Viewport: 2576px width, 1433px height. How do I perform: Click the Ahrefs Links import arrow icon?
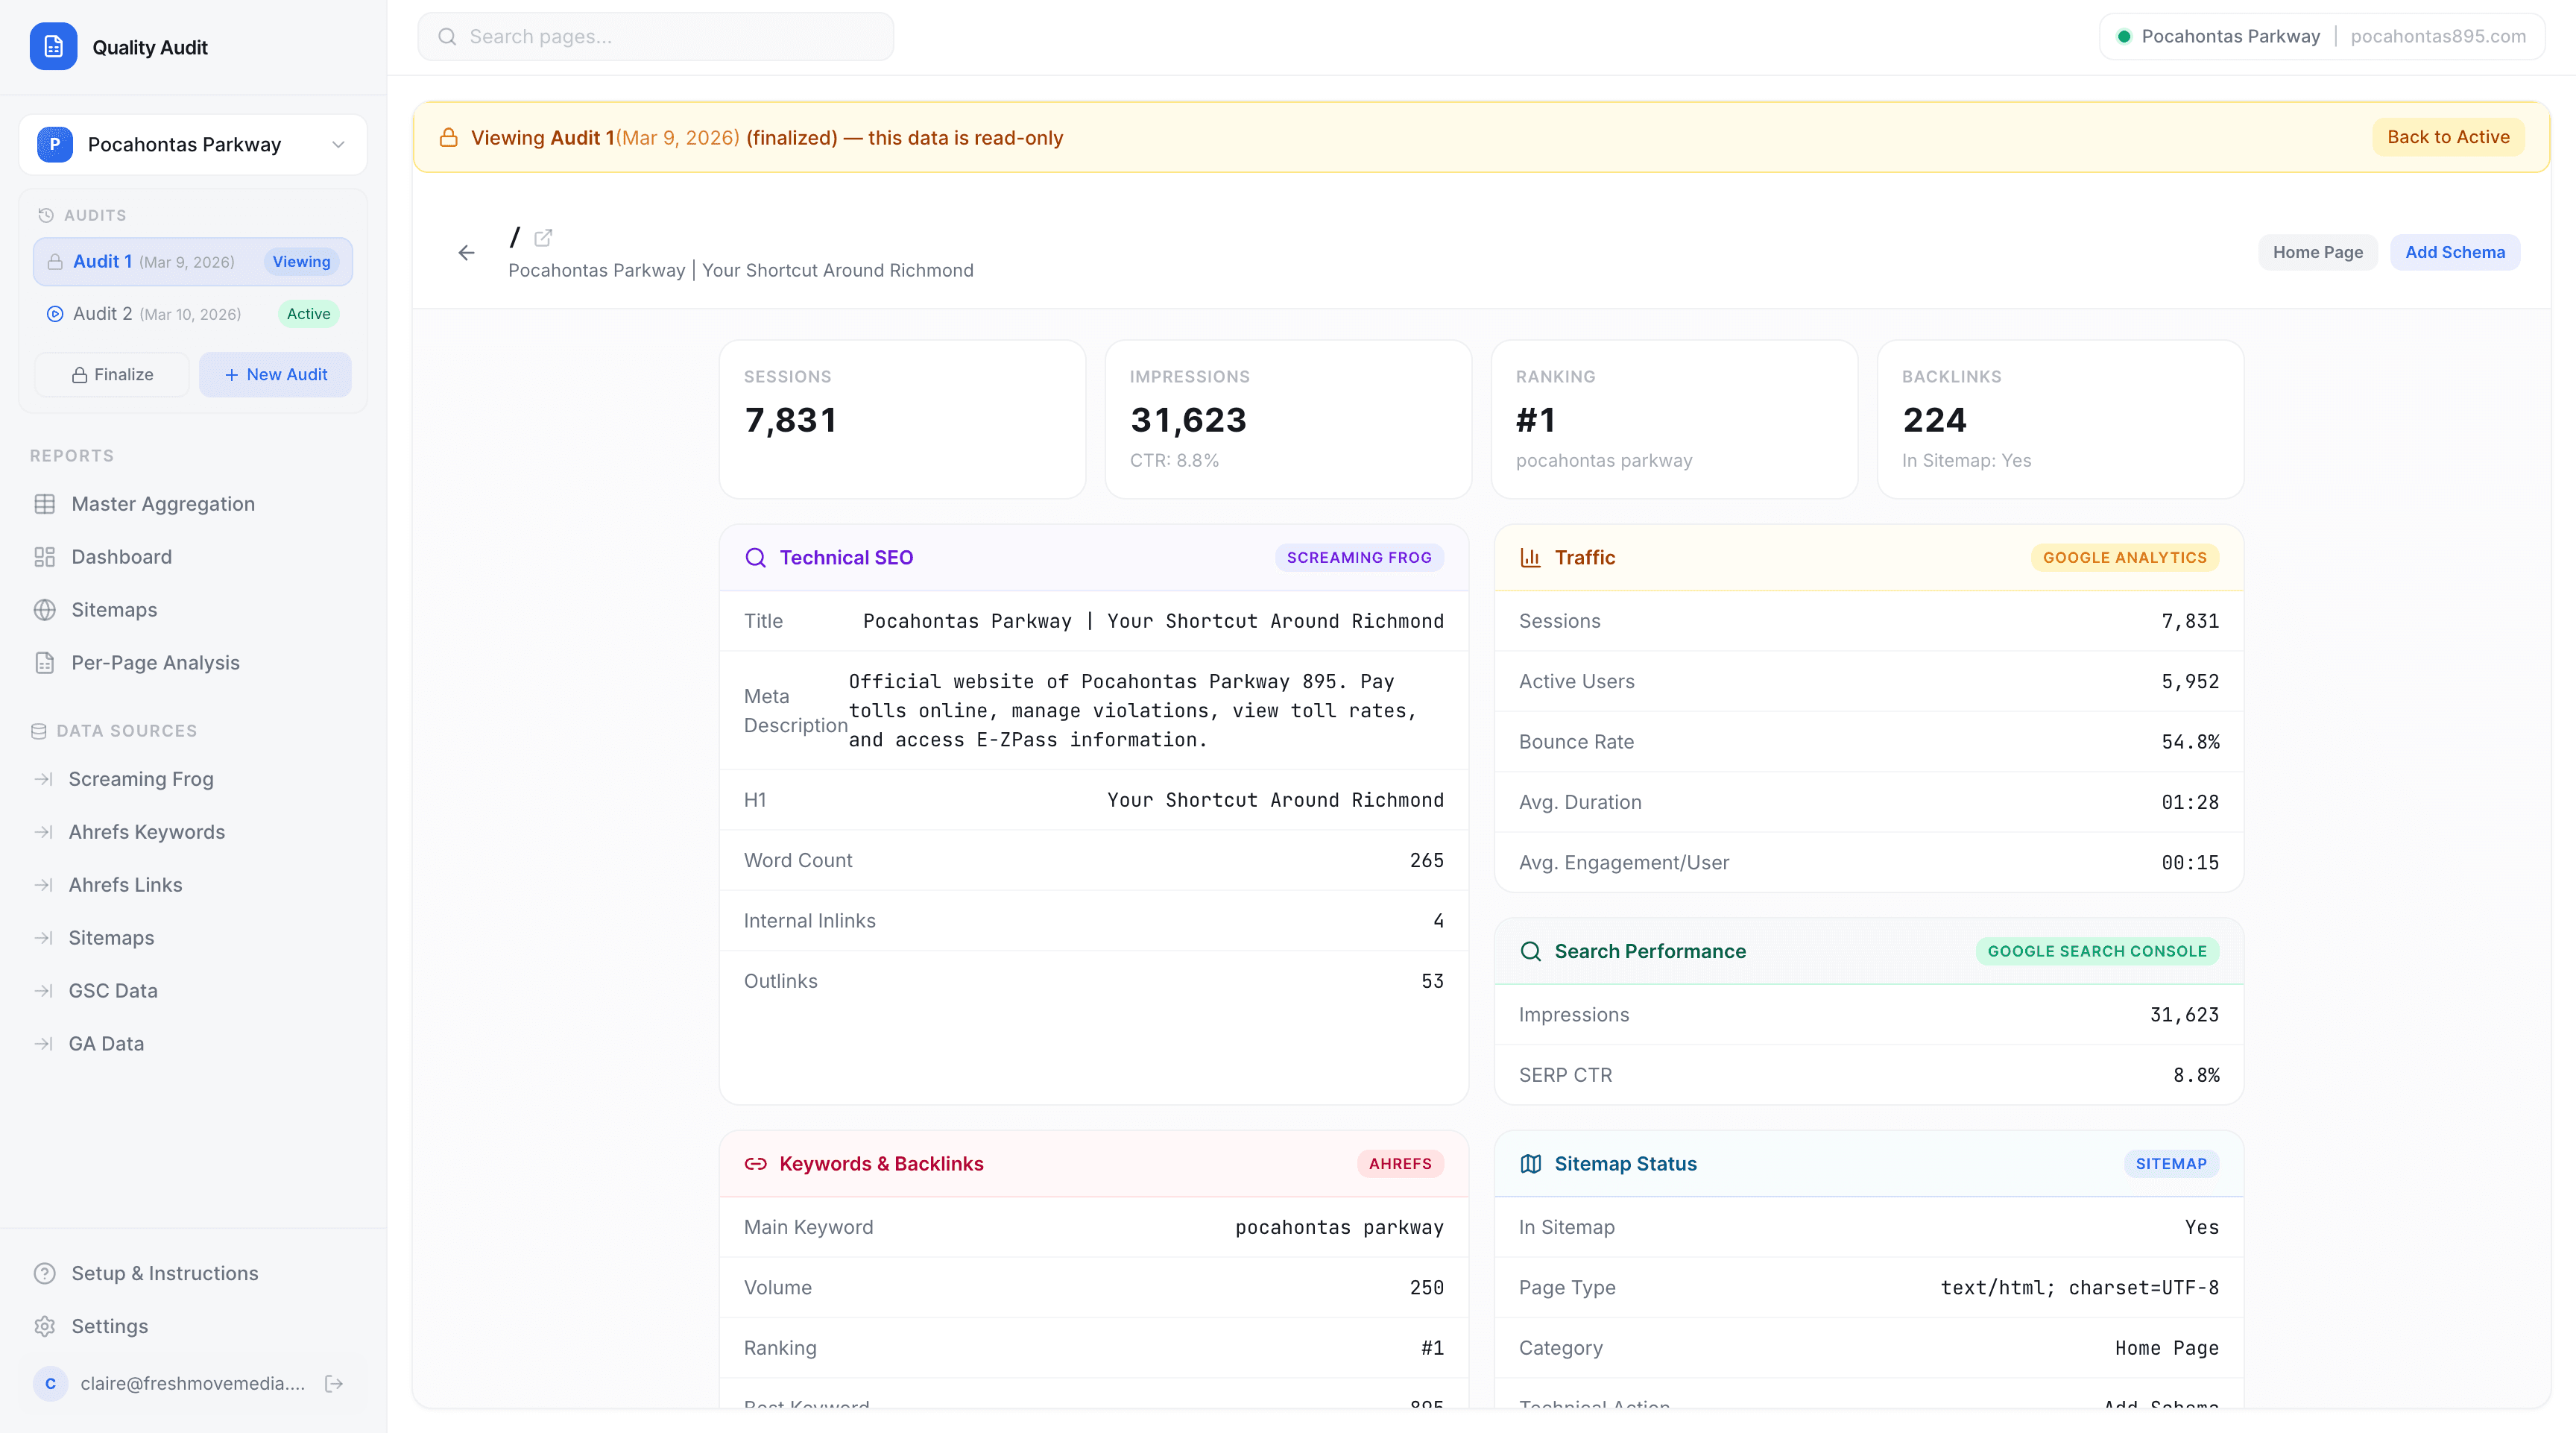[43, 885]
